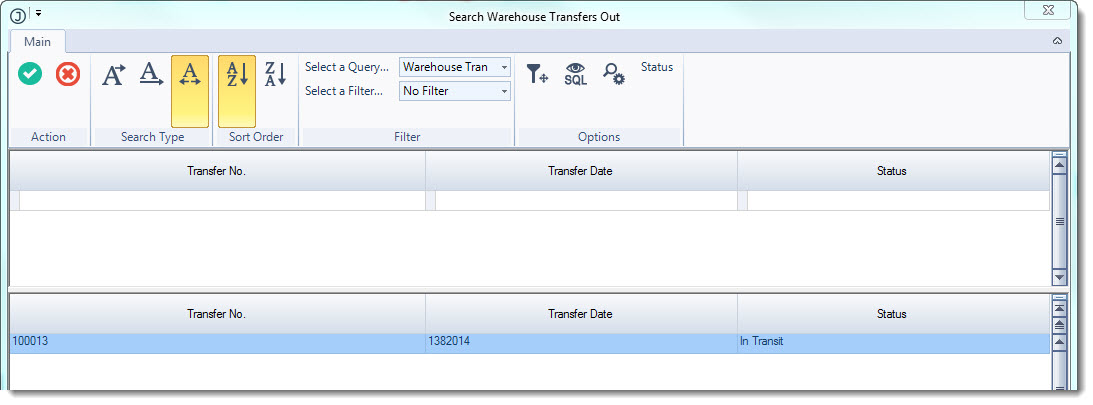
Task: Sort by upper Transfer Date column header
Action: (x=581, y=171)
